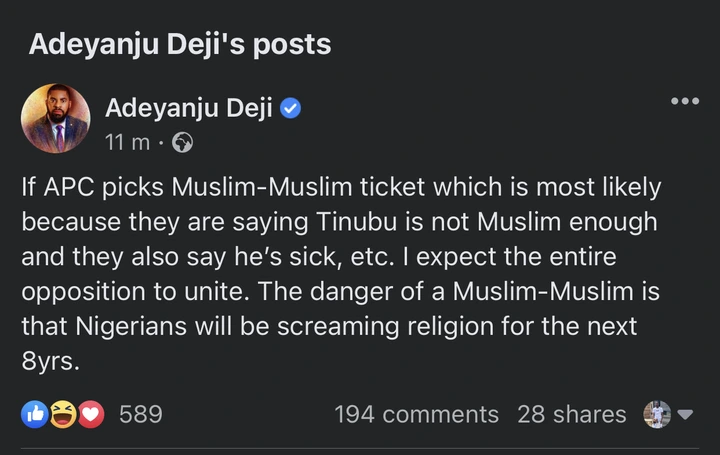Open the three-dot post options menu
Screen dimensions: 720x455
click(x=684, y=102)
